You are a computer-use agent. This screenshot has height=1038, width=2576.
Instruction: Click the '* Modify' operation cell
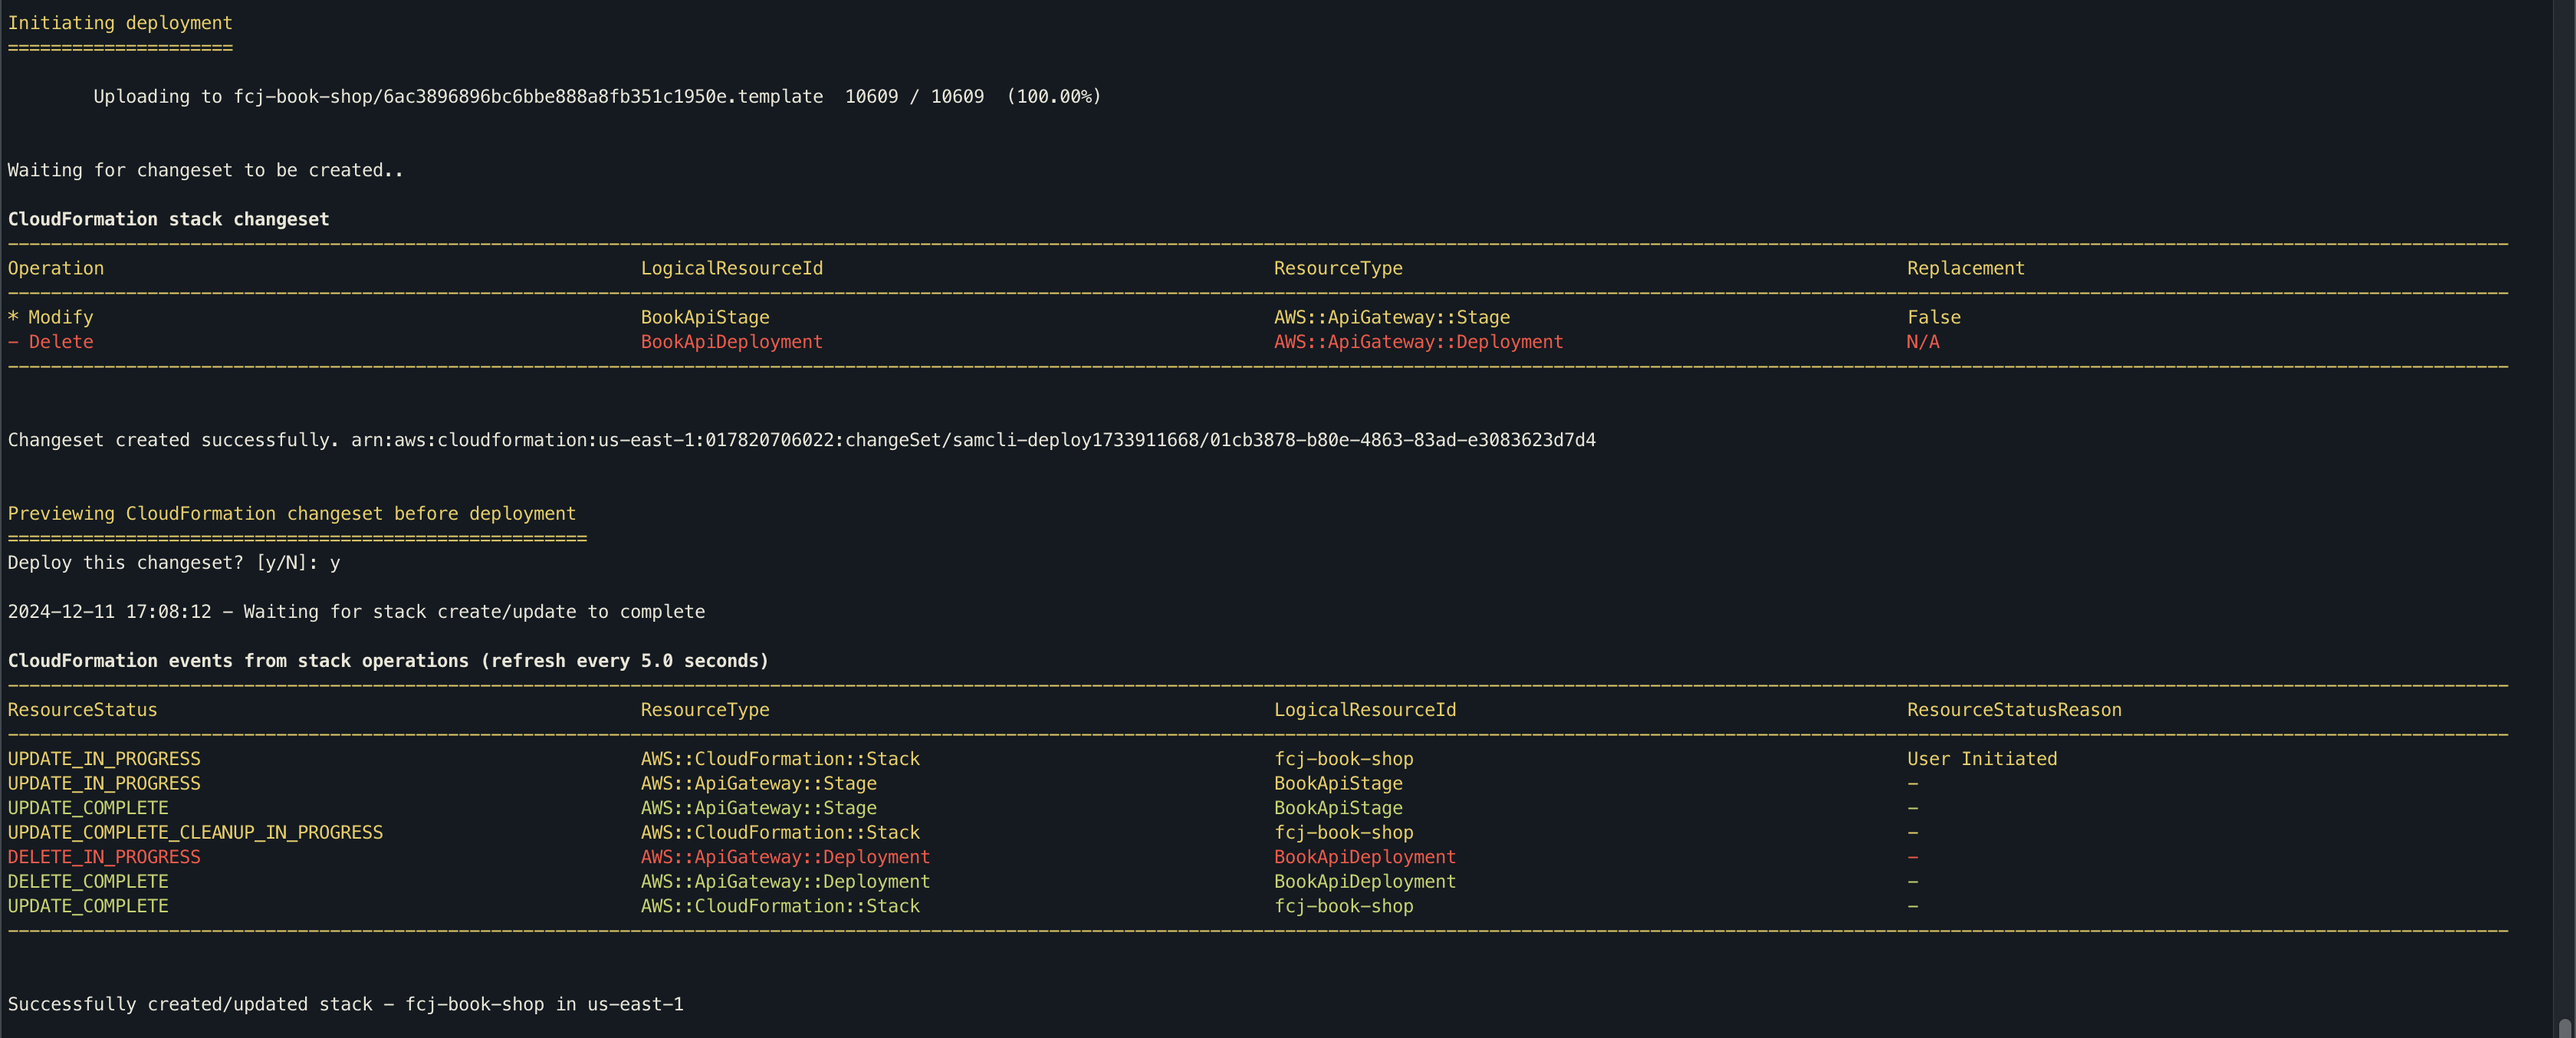pyautogui.click(x=50, y=317)
